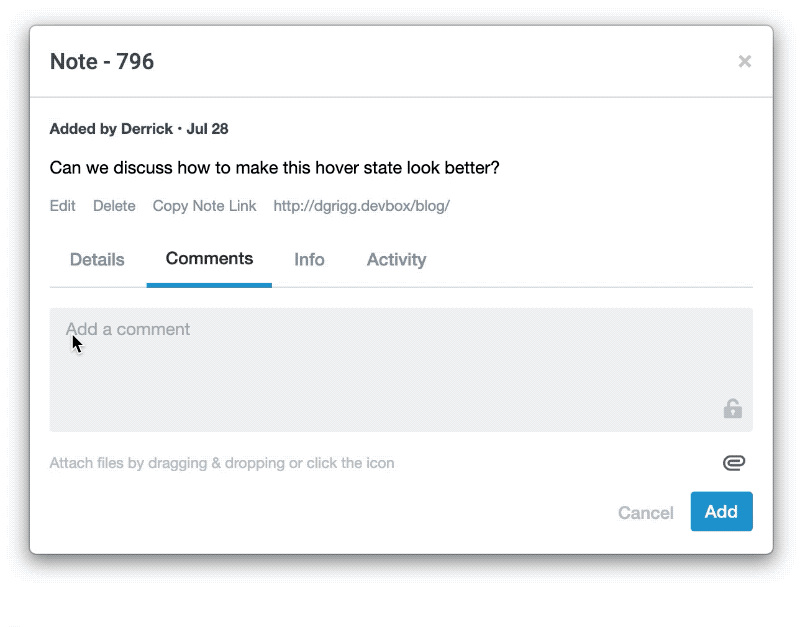Delete this note using the Delete link

pyautogui.click(x=114, y=206)
